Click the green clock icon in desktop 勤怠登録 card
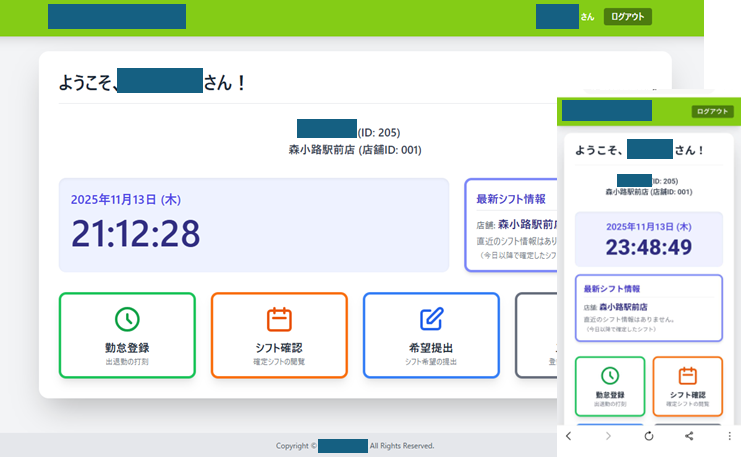Viewport: 741px width, 458px height. [127, 319]
